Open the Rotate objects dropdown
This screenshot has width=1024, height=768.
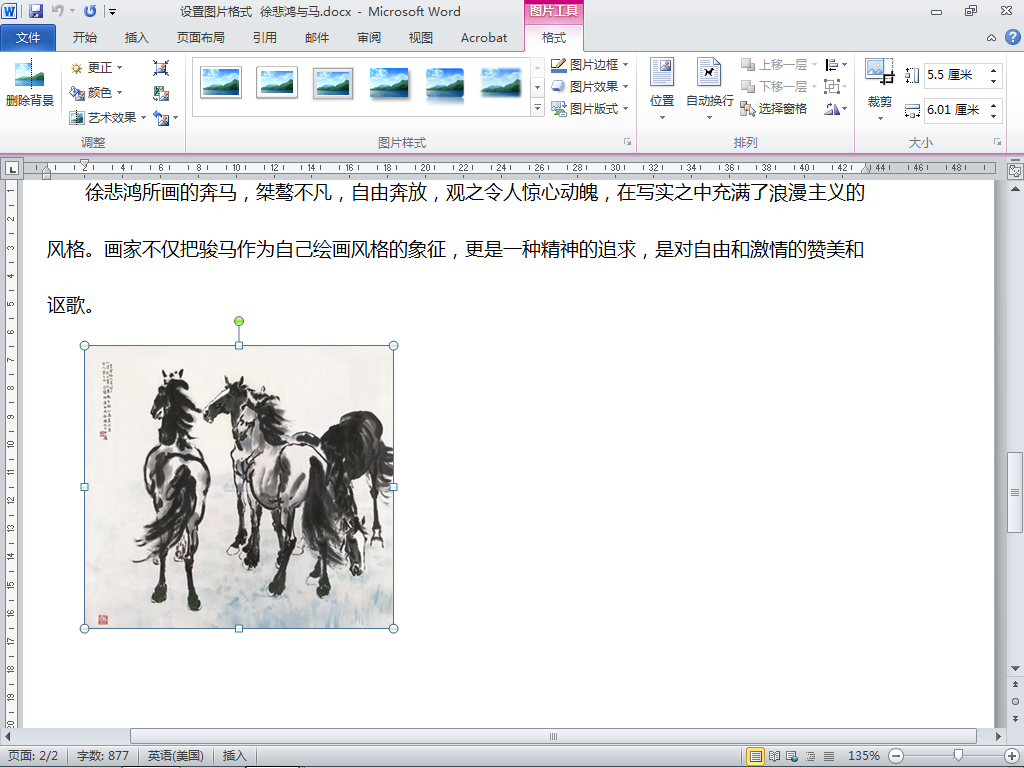[836, 108]
